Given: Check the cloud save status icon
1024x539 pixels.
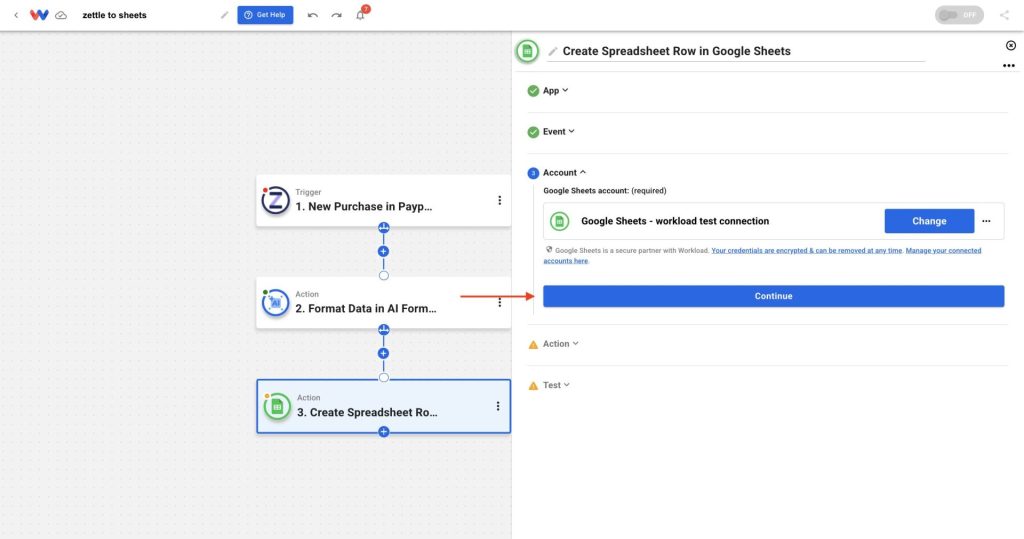Looking at the screenshot, I should coord(61,15).
